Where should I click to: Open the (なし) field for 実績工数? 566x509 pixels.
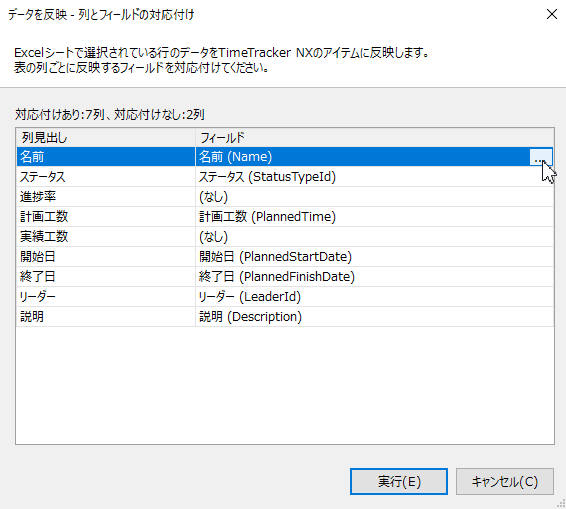374,237
